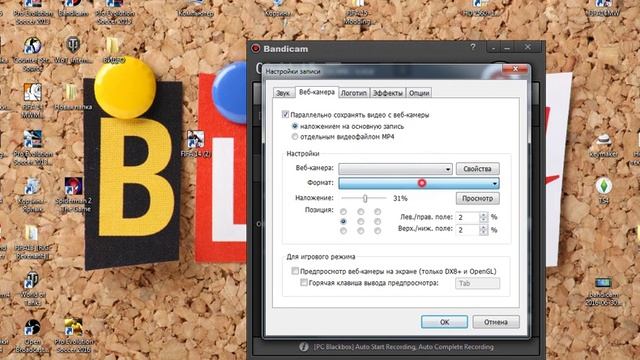Select bottom-right webcam position radio
The width and height of the screenshot is (640, 360).
[378, 231]
